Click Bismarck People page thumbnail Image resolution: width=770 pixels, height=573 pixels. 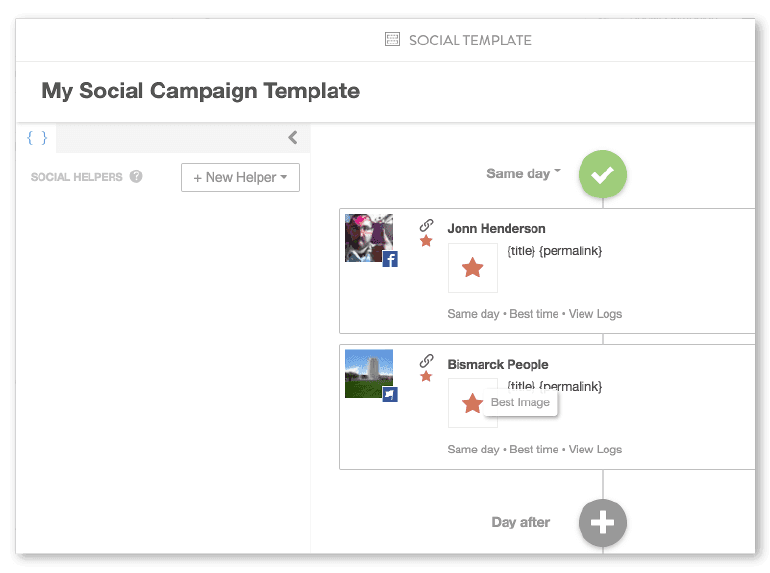click(x=368, y=373)
